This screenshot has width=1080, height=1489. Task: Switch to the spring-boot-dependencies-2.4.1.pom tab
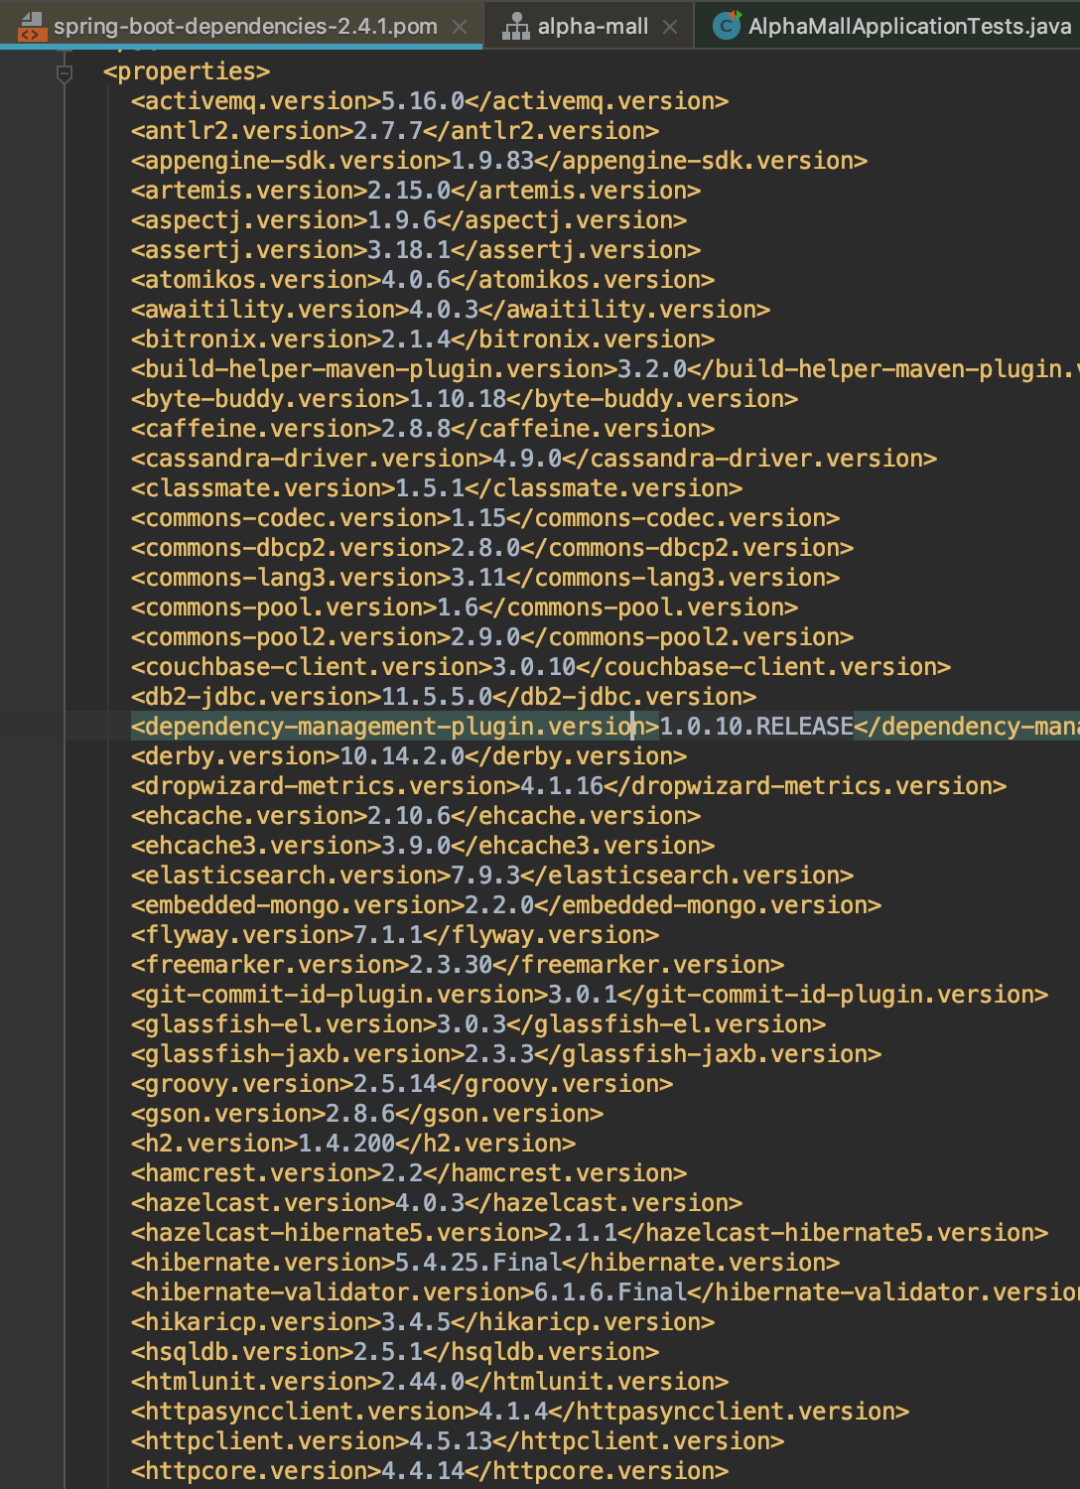(245, 26)
